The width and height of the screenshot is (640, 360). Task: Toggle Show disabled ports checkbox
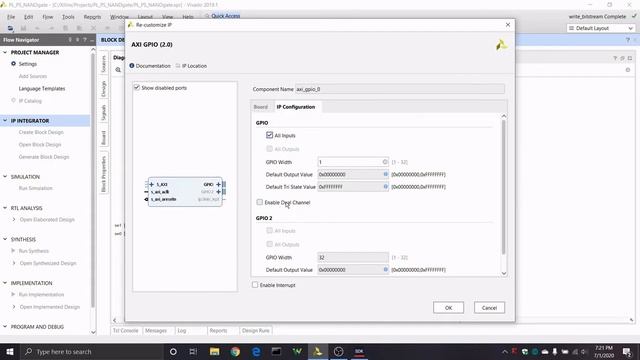click(137, 87)
